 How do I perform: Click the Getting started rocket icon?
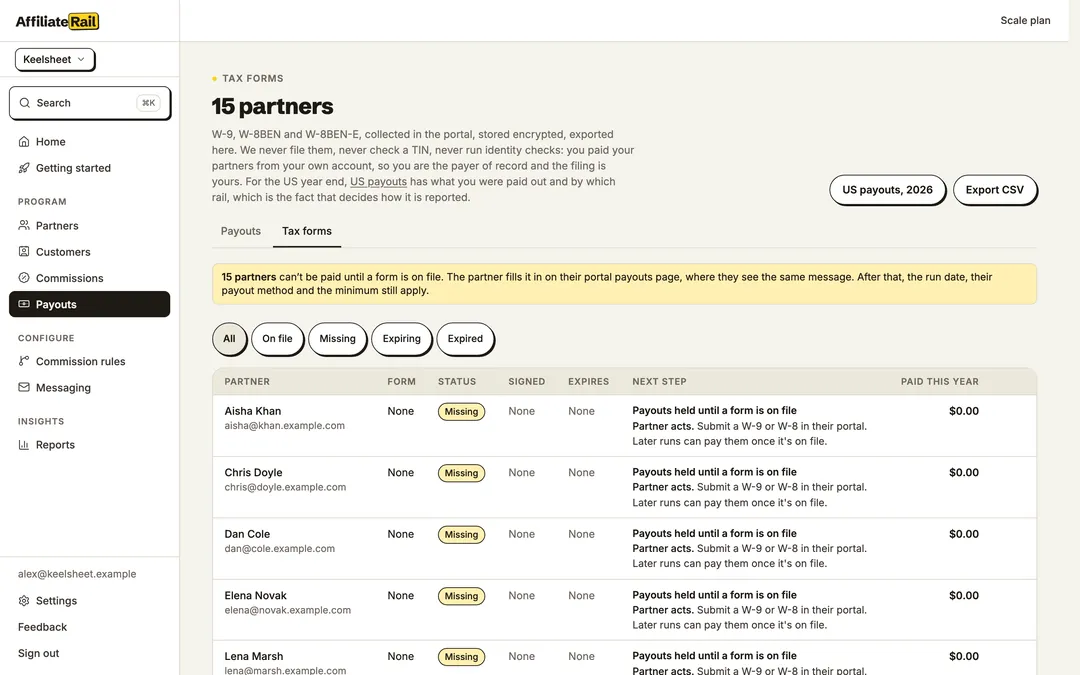[x=24, y=167]
